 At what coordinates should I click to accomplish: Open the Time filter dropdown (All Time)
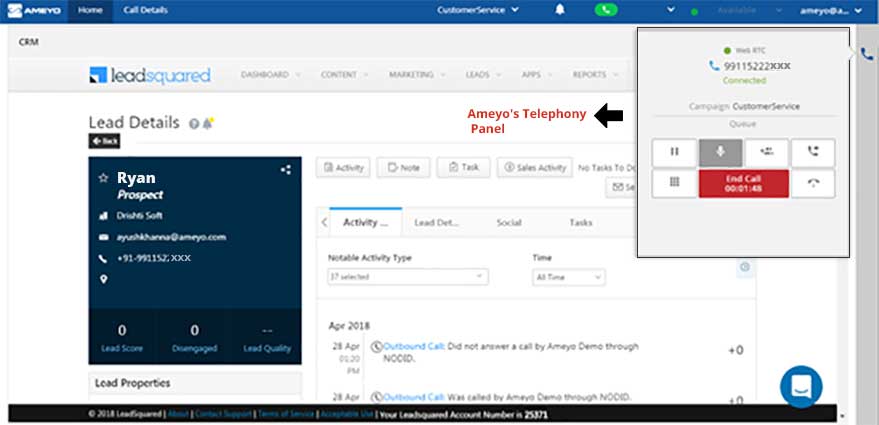(x=568, y=277)
